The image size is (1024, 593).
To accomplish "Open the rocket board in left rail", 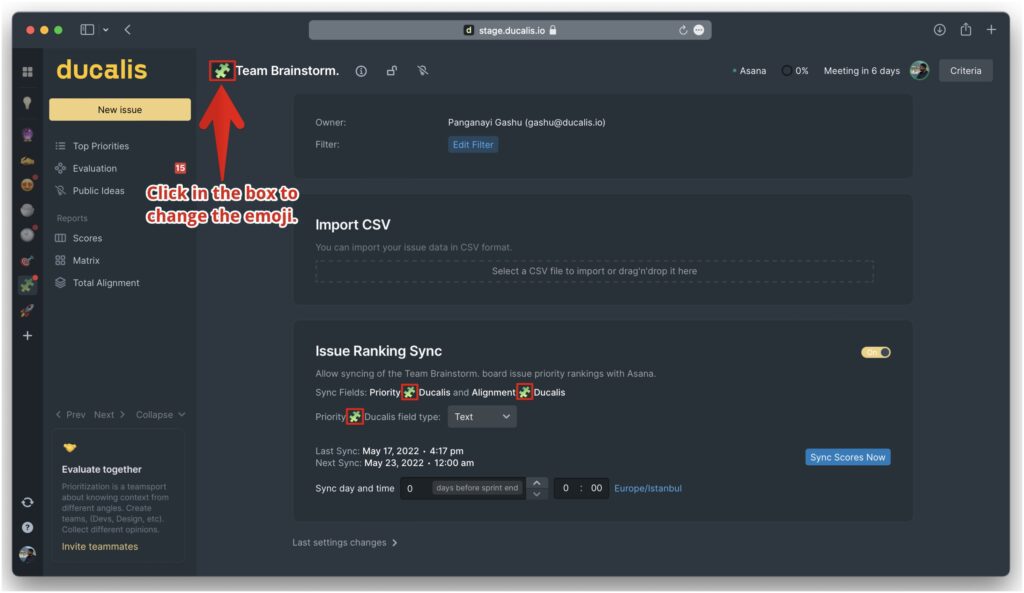I will [x=27, y=311].
